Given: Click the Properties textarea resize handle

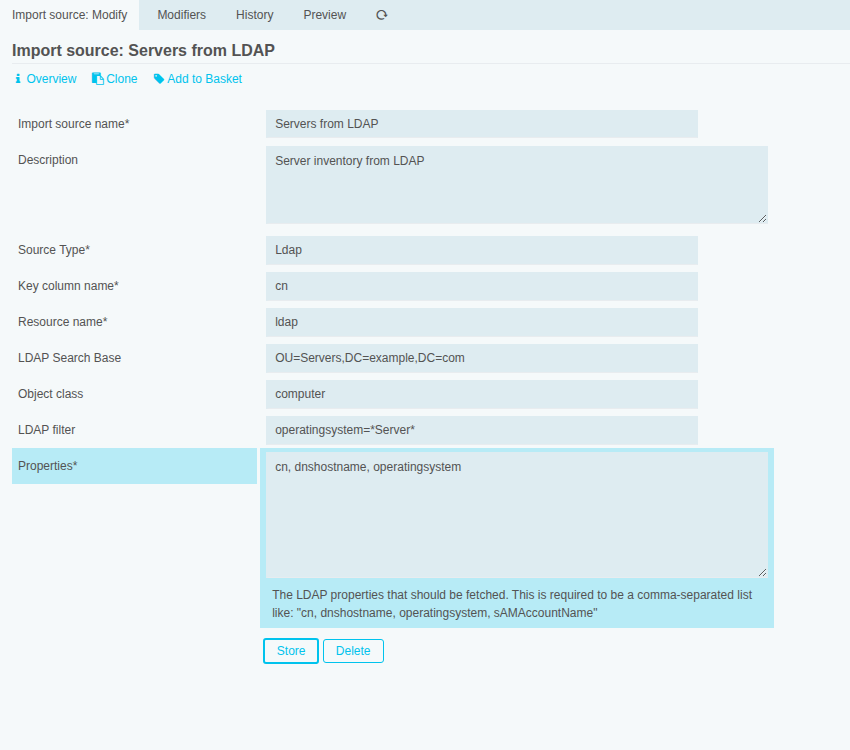Looking at the screenshot, I should click(x=762, y=572).
